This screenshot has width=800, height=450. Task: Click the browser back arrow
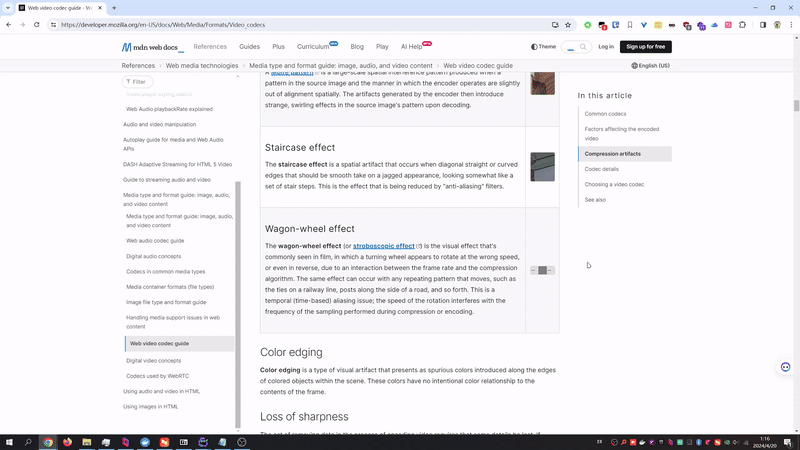(11, 25)
